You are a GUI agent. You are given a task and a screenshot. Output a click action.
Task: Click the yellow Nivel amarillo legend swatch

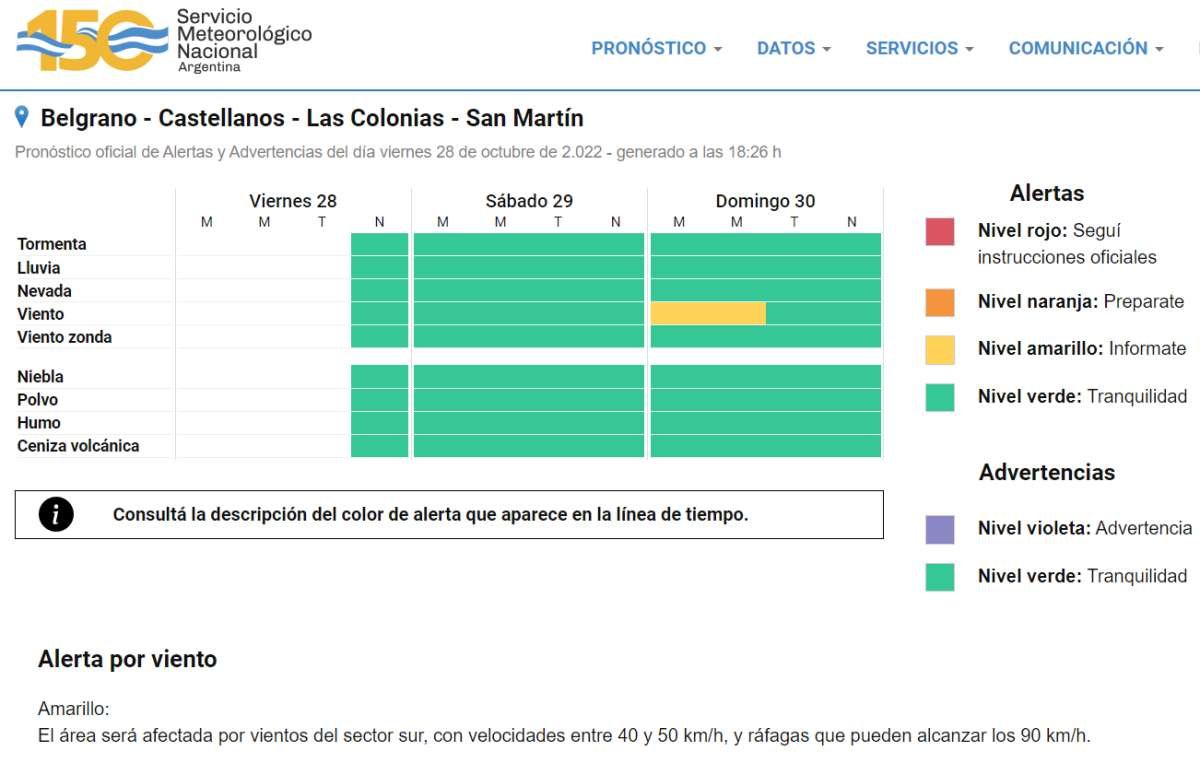pos(940,349)
